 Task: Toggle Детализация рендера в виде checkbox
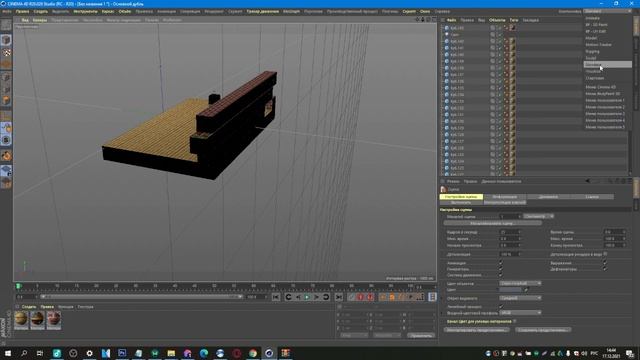(605, 254)
